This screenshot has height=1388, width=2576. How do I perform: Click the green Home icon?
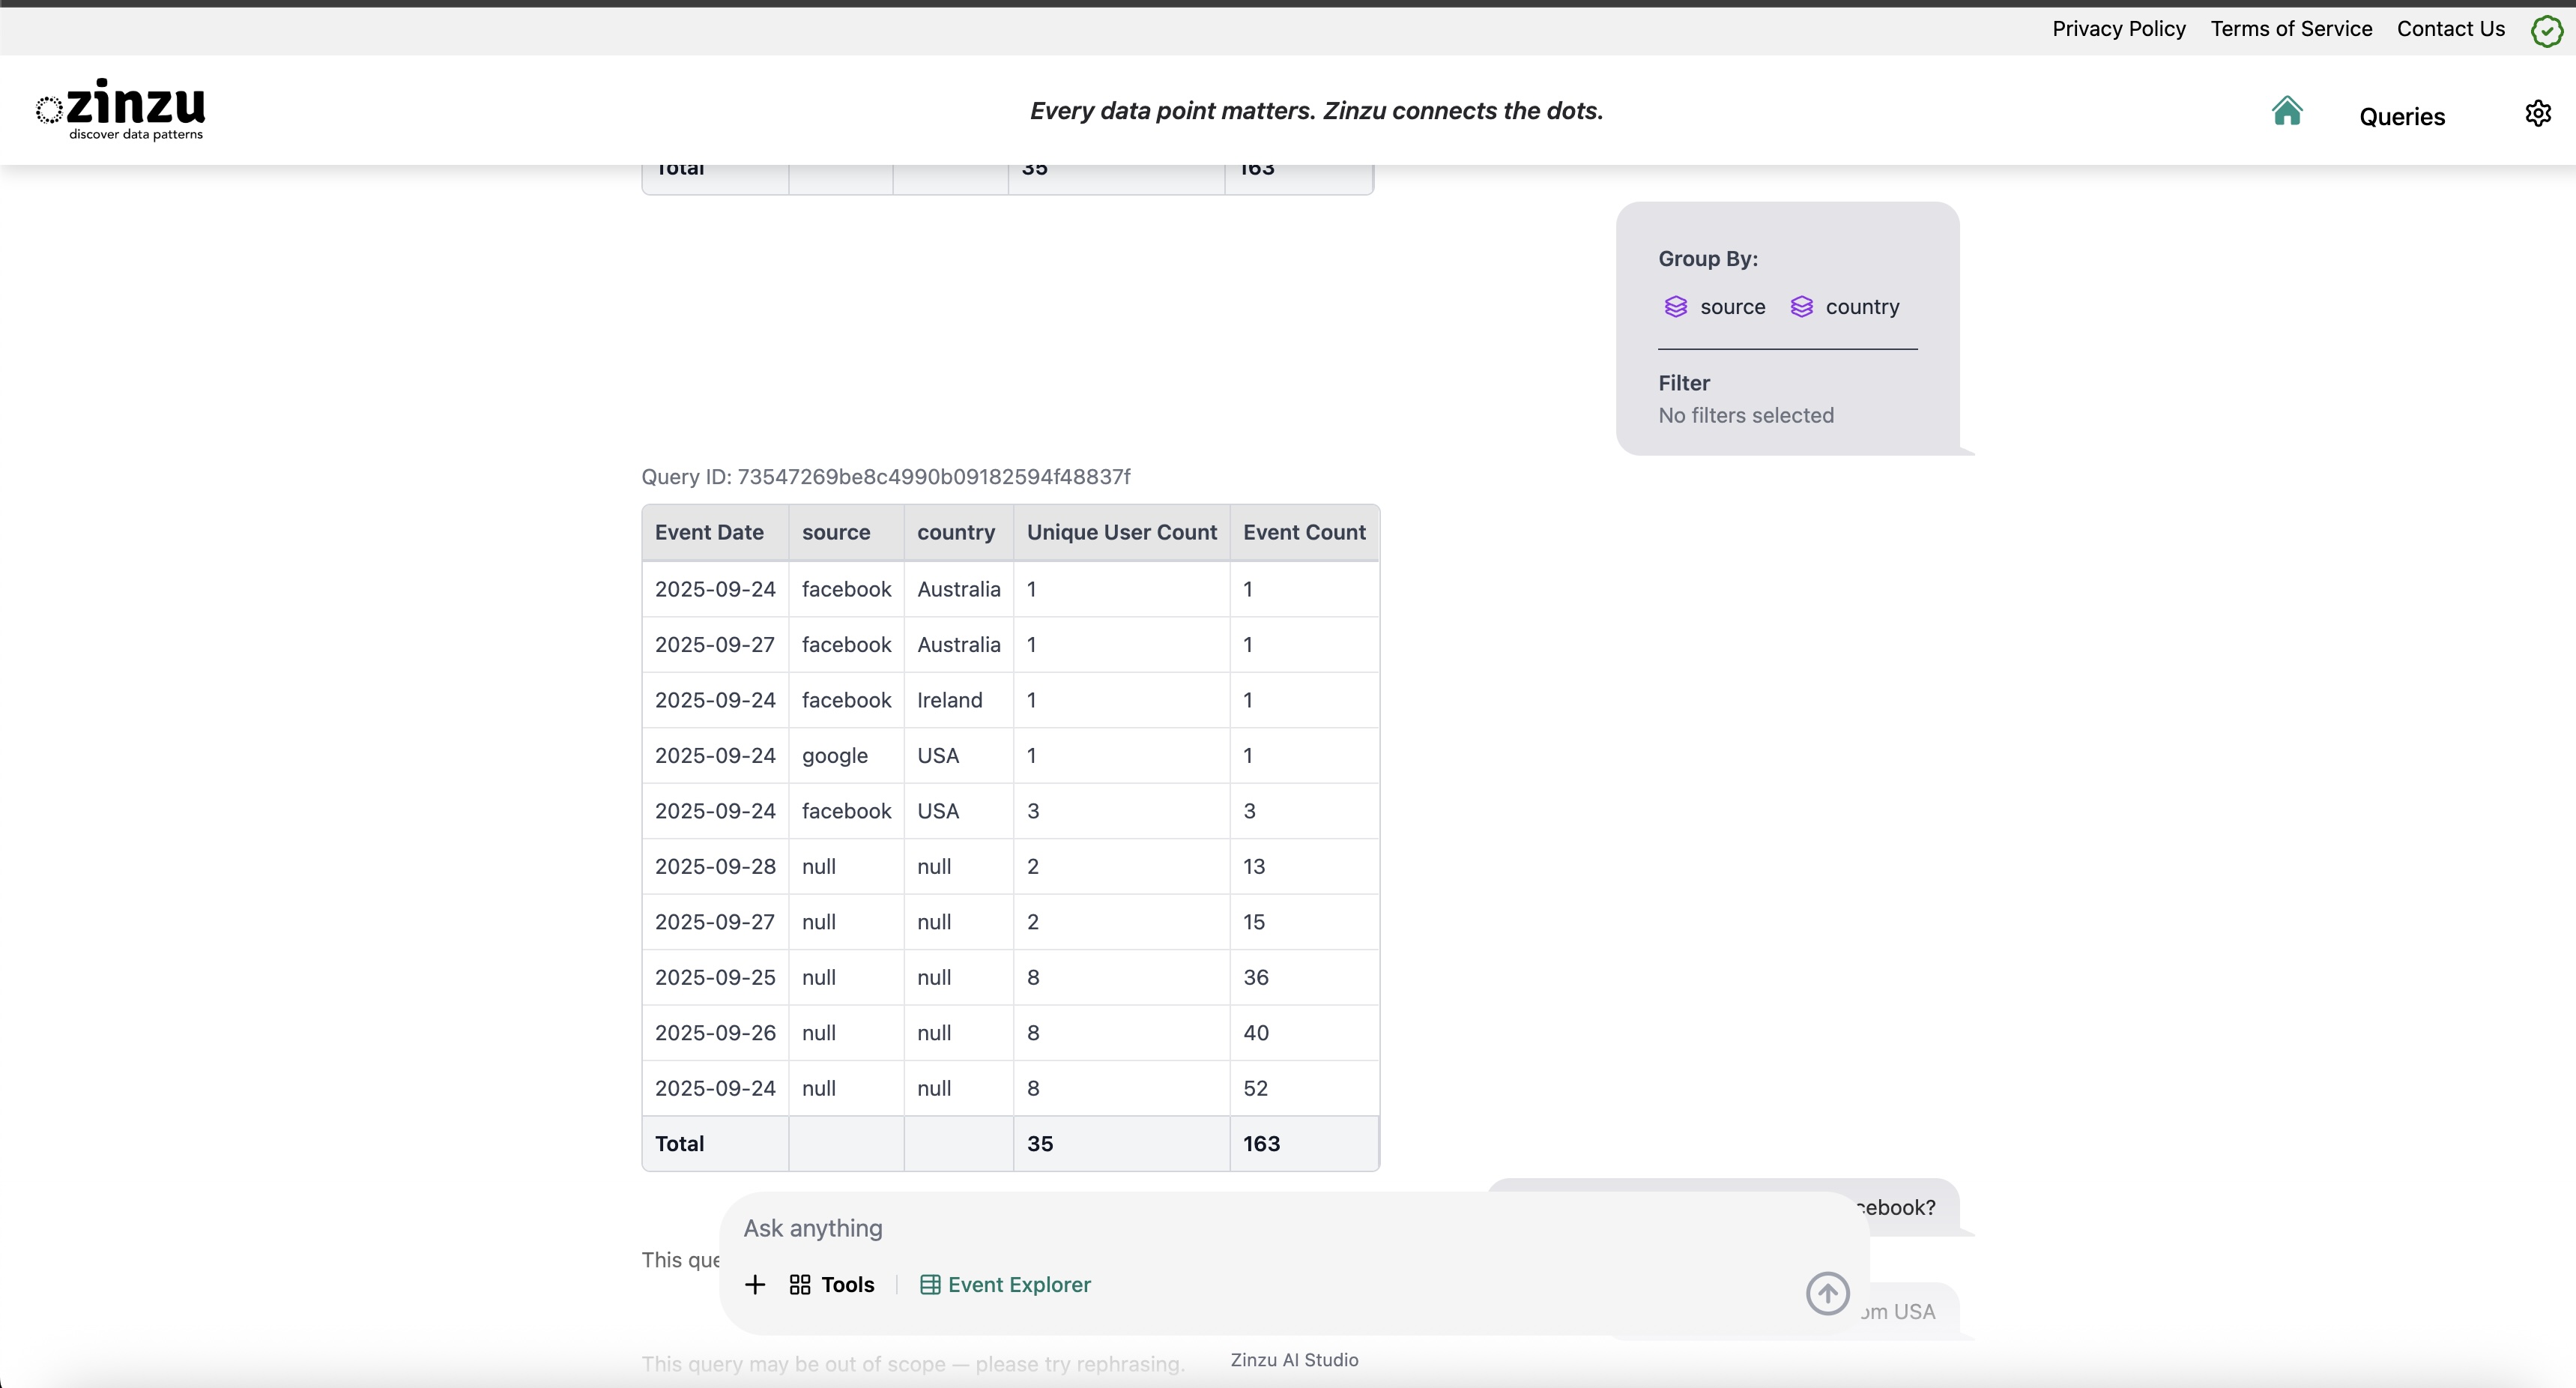tap(2286, 111)
